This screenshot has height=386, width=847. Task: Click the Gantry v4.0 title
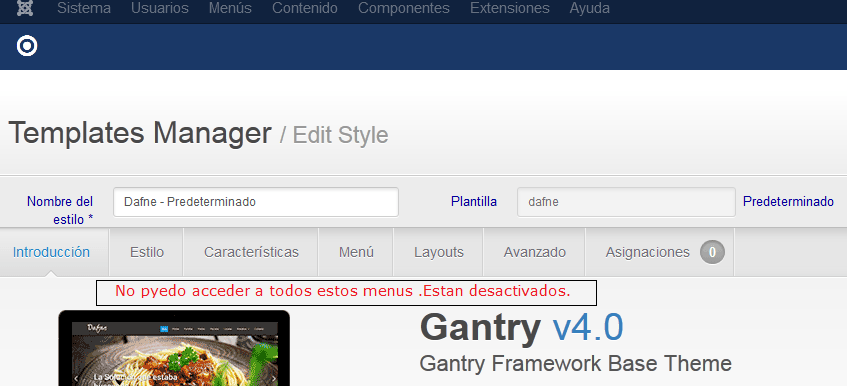click(x=521, y=328)
